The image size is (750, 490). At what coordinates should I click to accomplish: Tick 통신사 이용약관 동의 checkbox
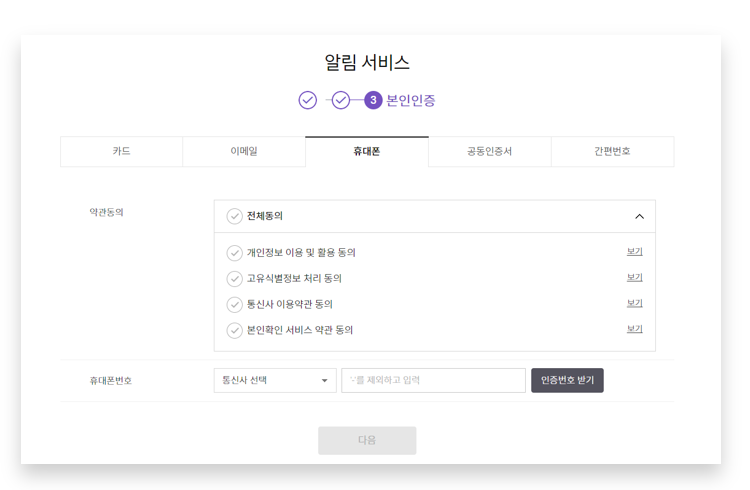234,305
